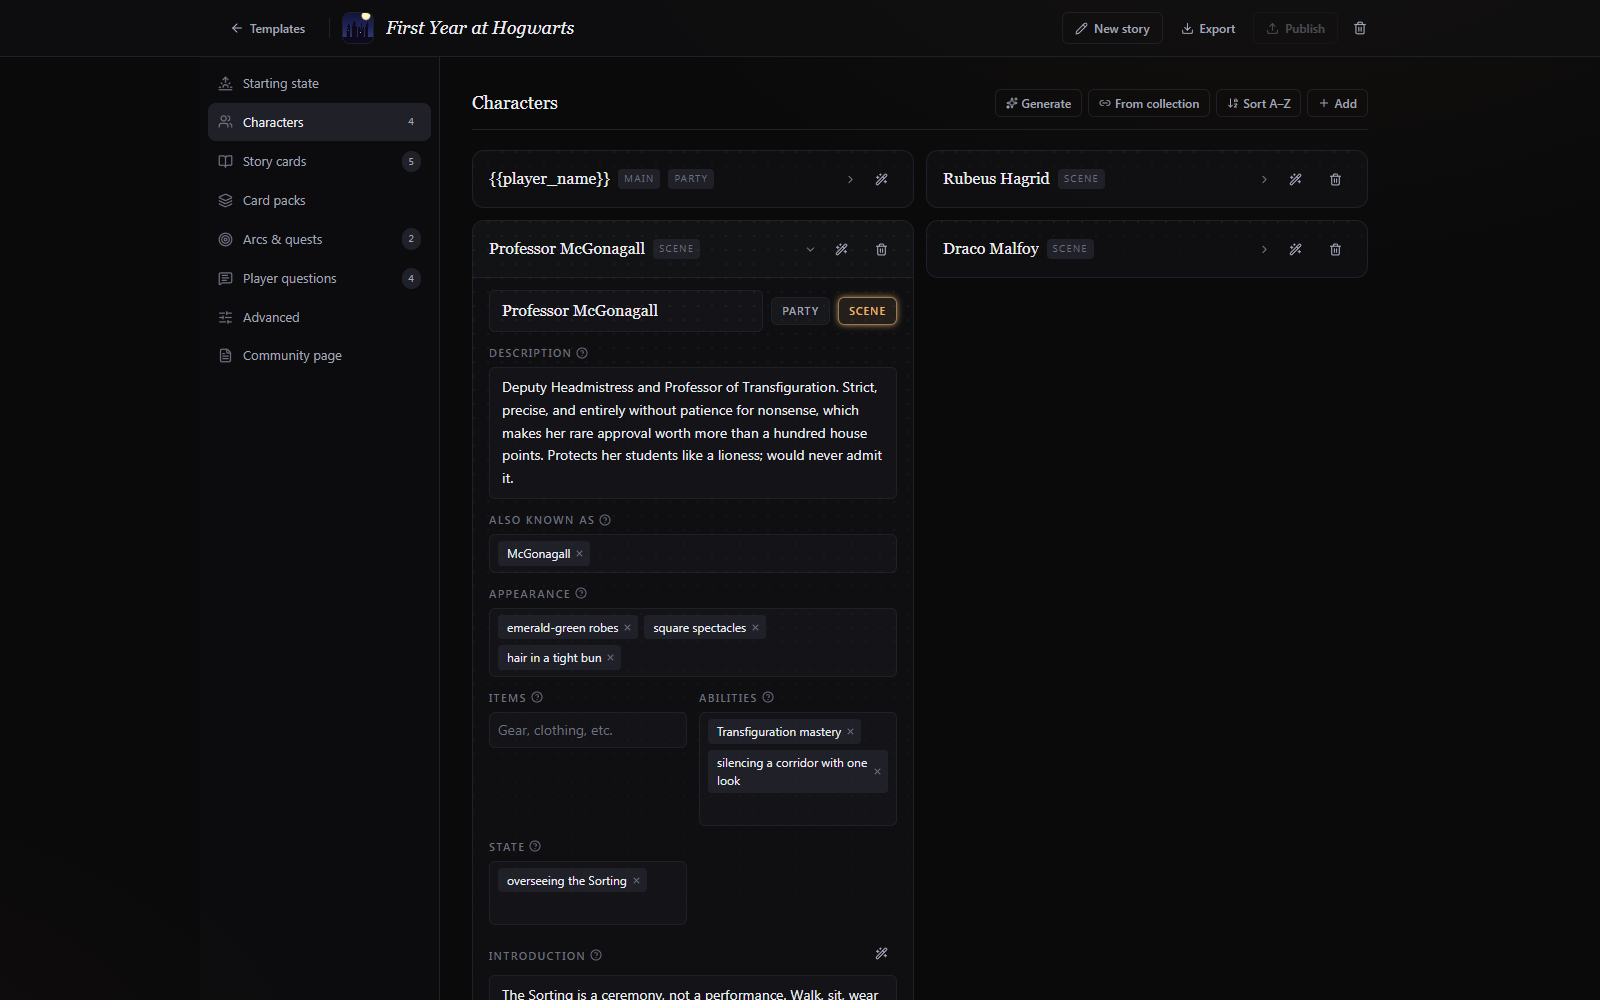The image size is (1600, 1000).
Task: Open Player questions section
Action: pyautogui.click(x=319, y=278)
